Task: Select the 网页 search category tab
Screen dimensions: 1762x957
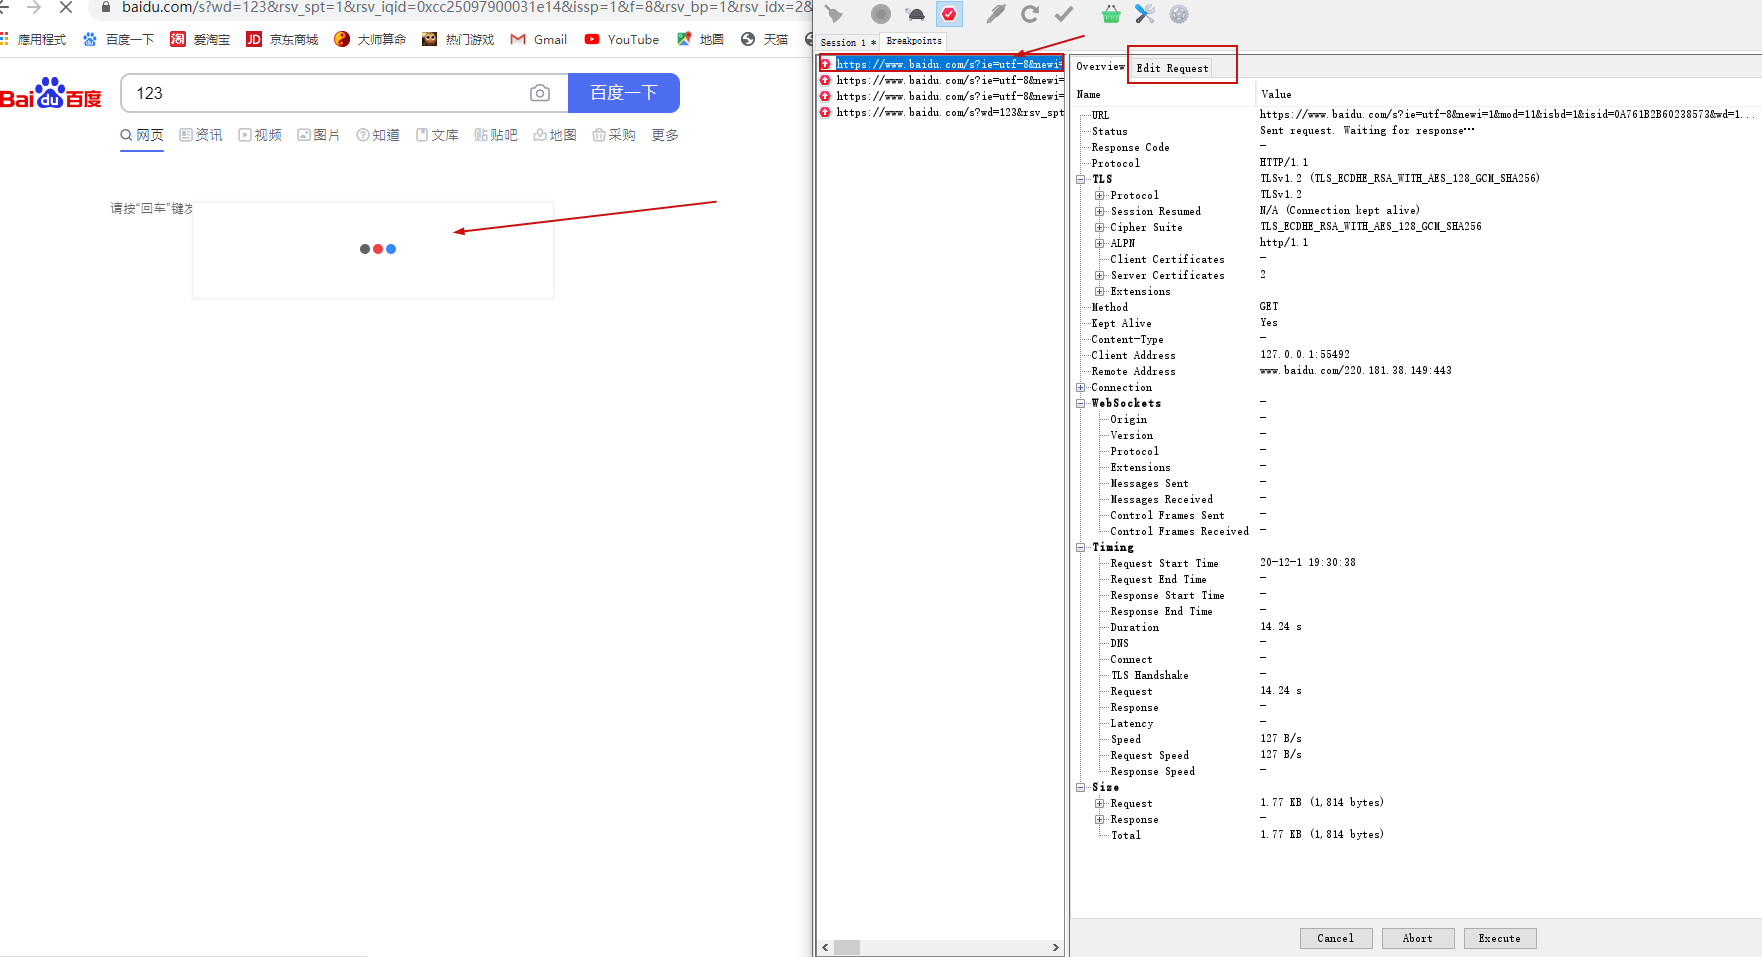Action: pos(142,135)
